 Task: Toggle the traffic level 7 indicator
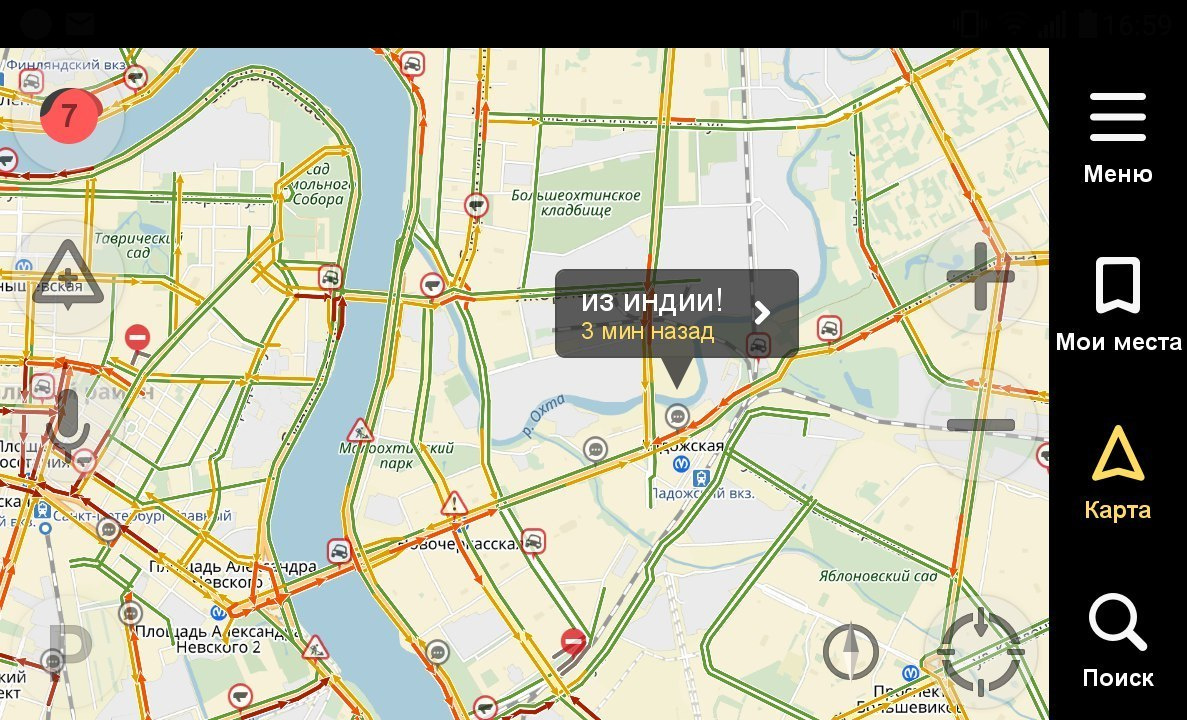click(x=69, y=116)
